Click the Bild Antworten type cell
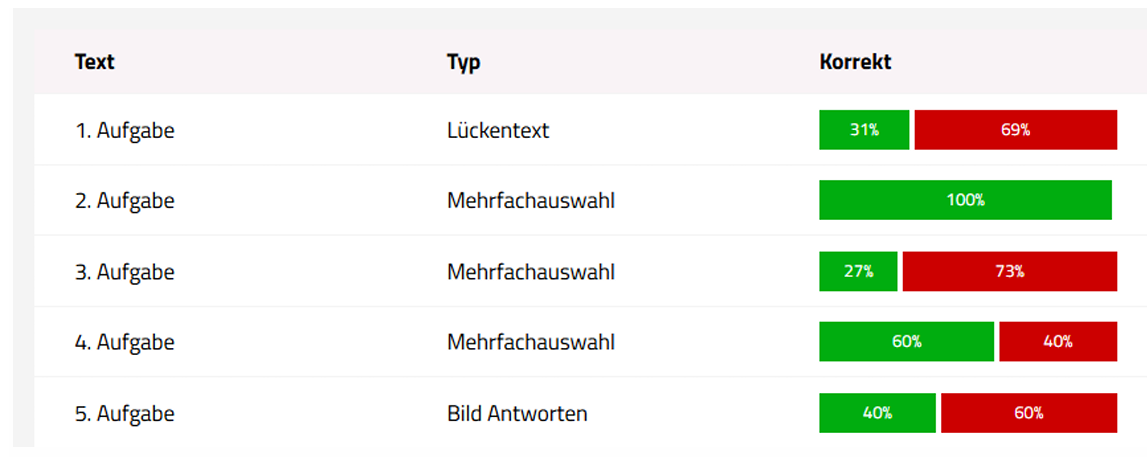The width and height of the screenshot is (1147, 457). tap(517, 413)
